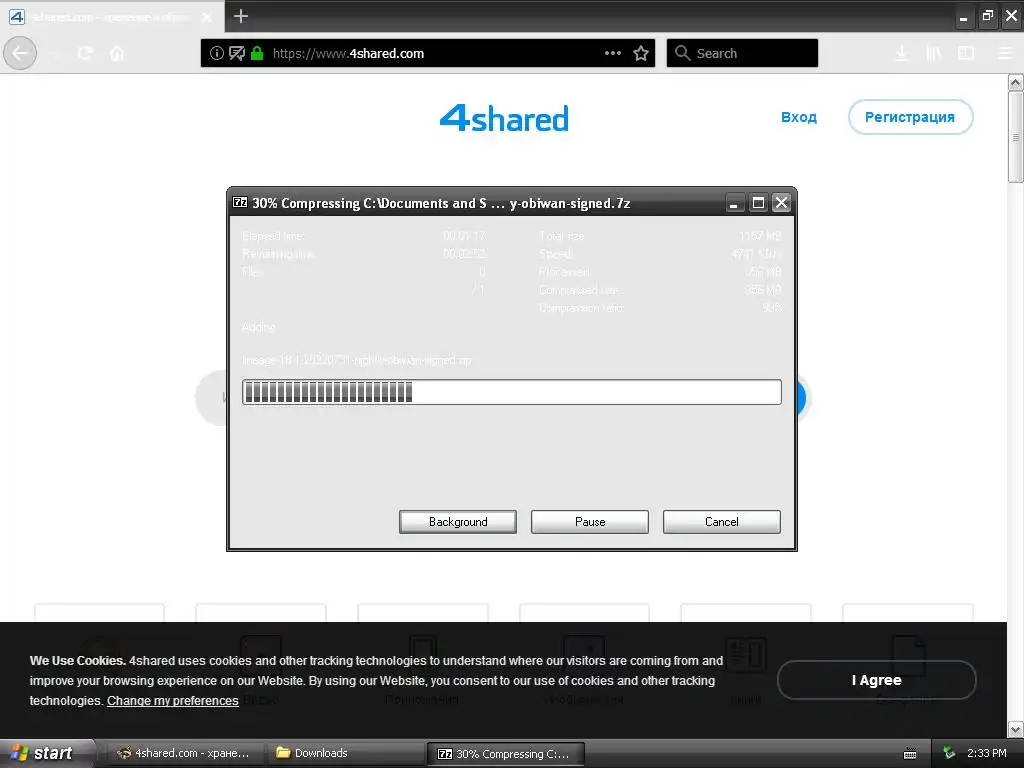Maximize the 7-Zip compressing dialog

pyautogui.click(x=758, y=203)
